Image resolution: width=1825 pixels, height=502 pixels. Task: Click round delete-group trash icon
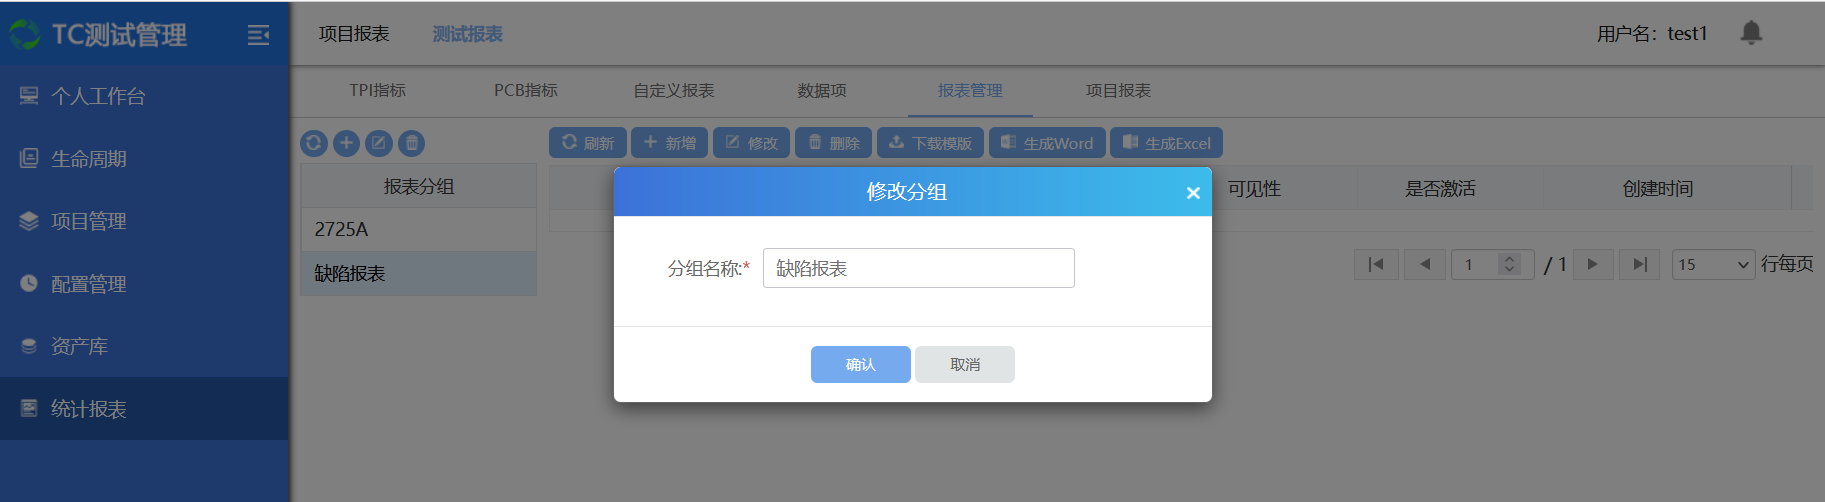click(x=411, y=143)
